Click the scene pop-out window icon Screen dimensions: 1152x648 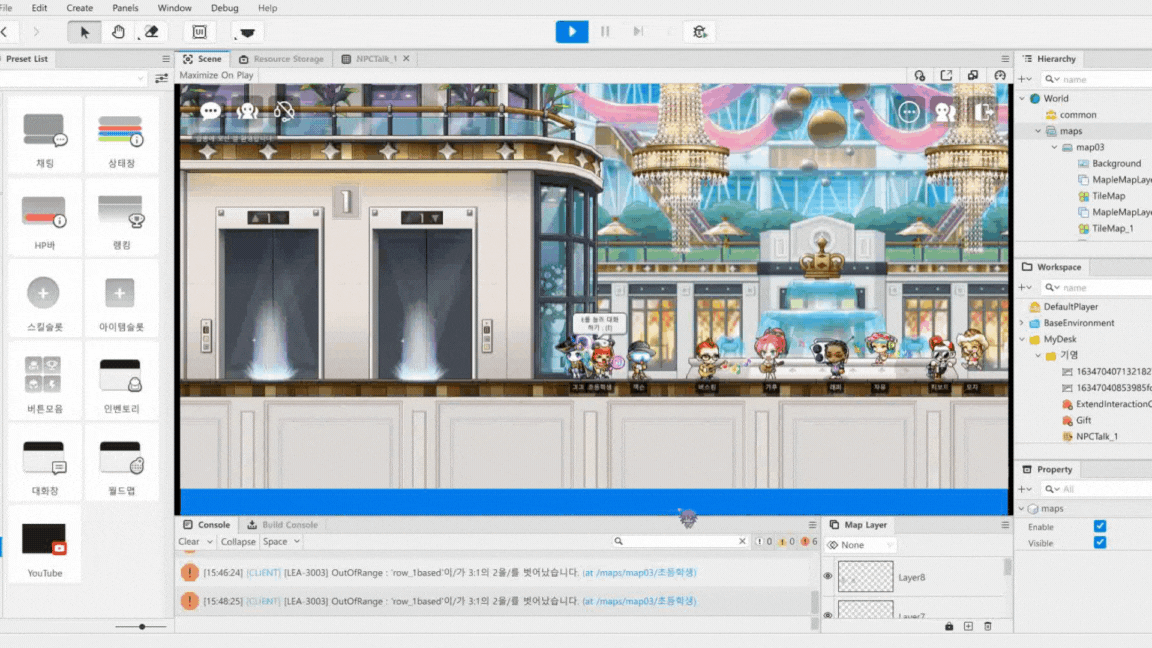(x=946, y=76)
